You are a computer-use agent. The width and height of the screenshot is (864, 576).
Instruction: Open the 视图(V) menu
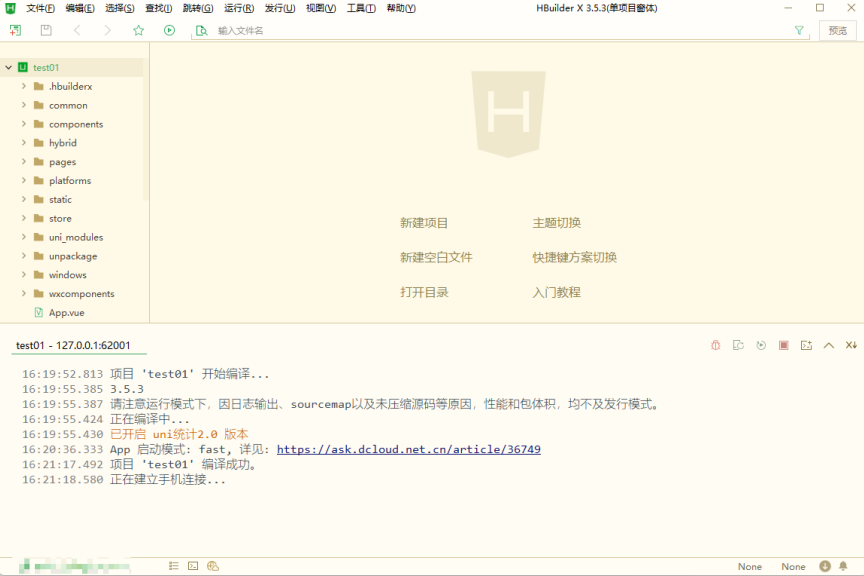tap(321, 8)
